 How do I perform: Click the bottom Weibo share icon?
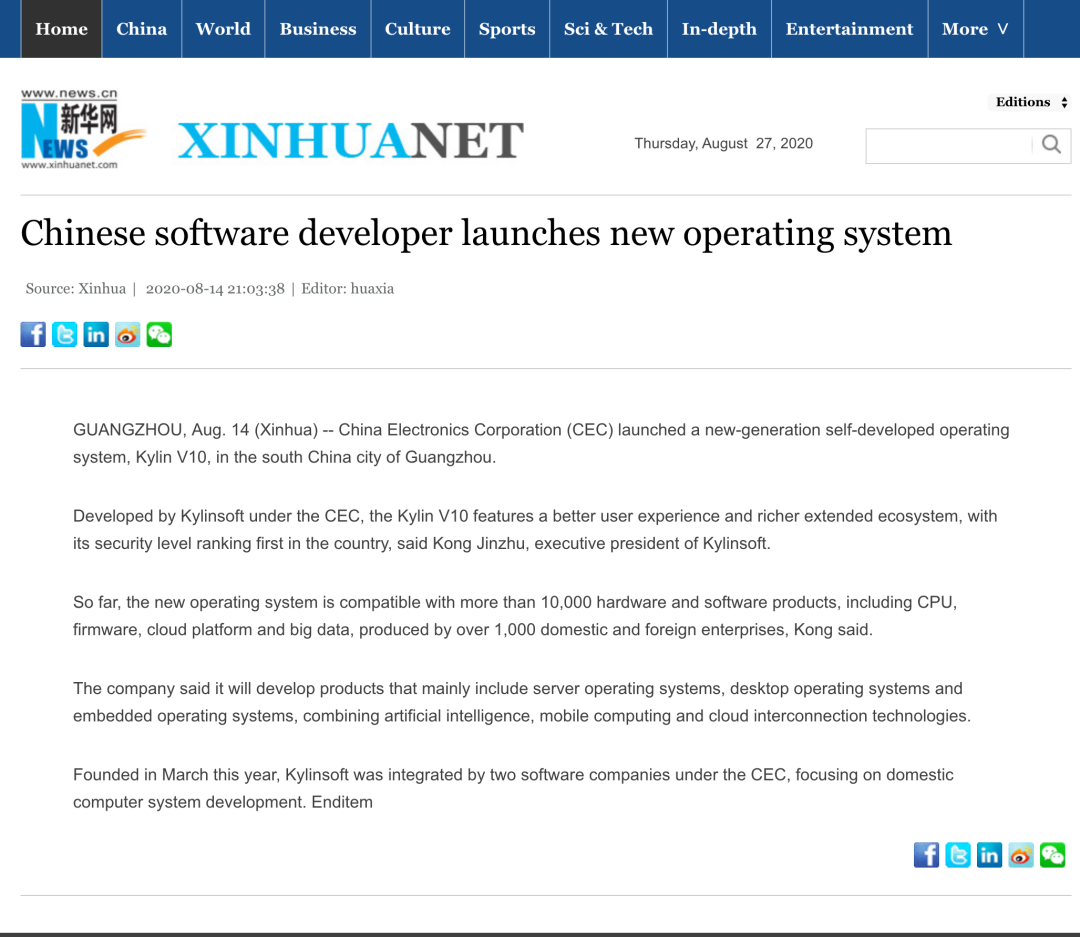[x=1021, y=855]
